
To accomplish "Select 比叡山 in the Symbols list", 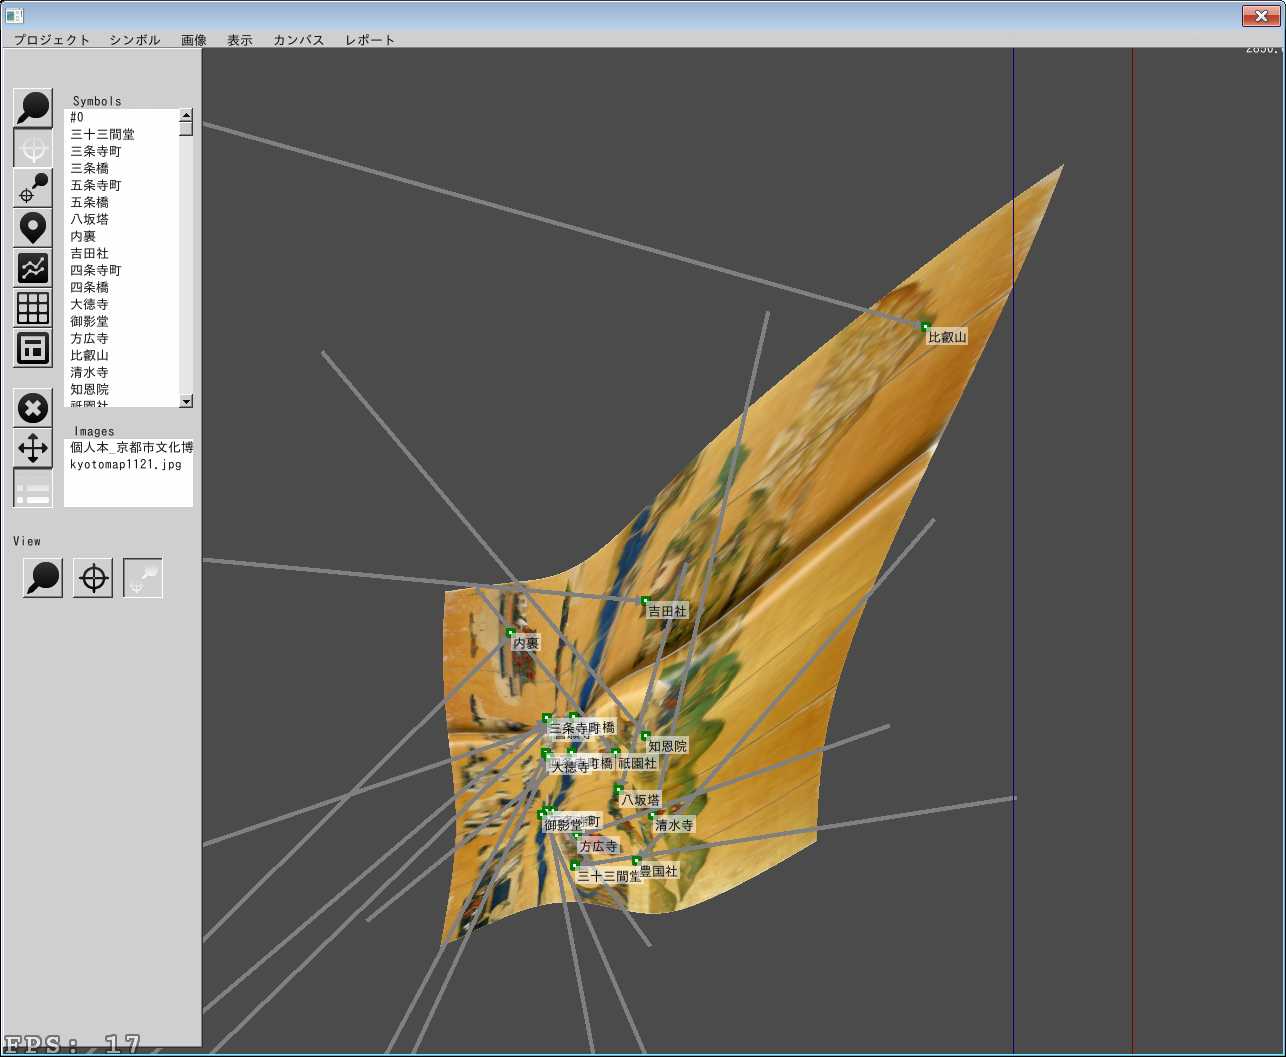I will coord(121,355).
